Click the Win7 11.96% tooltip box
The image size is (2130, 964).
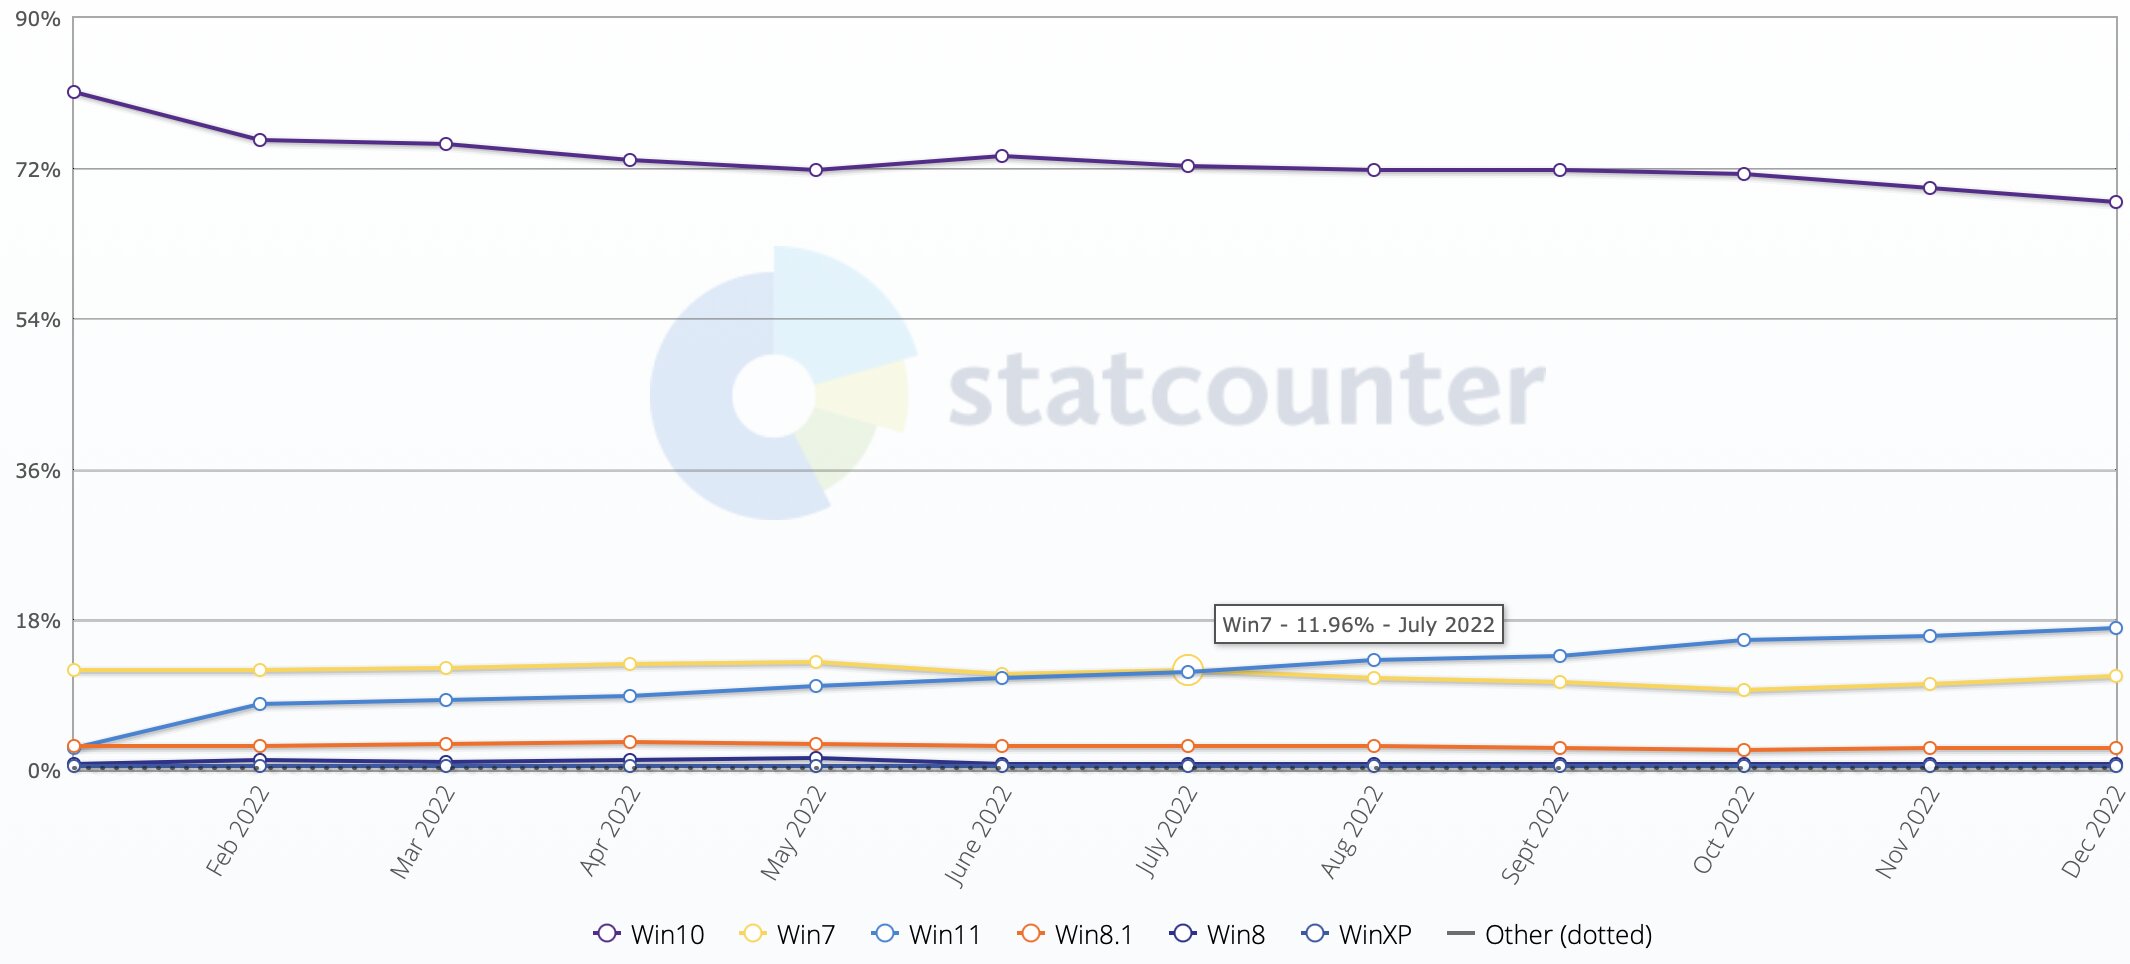tap(1358, 625)
